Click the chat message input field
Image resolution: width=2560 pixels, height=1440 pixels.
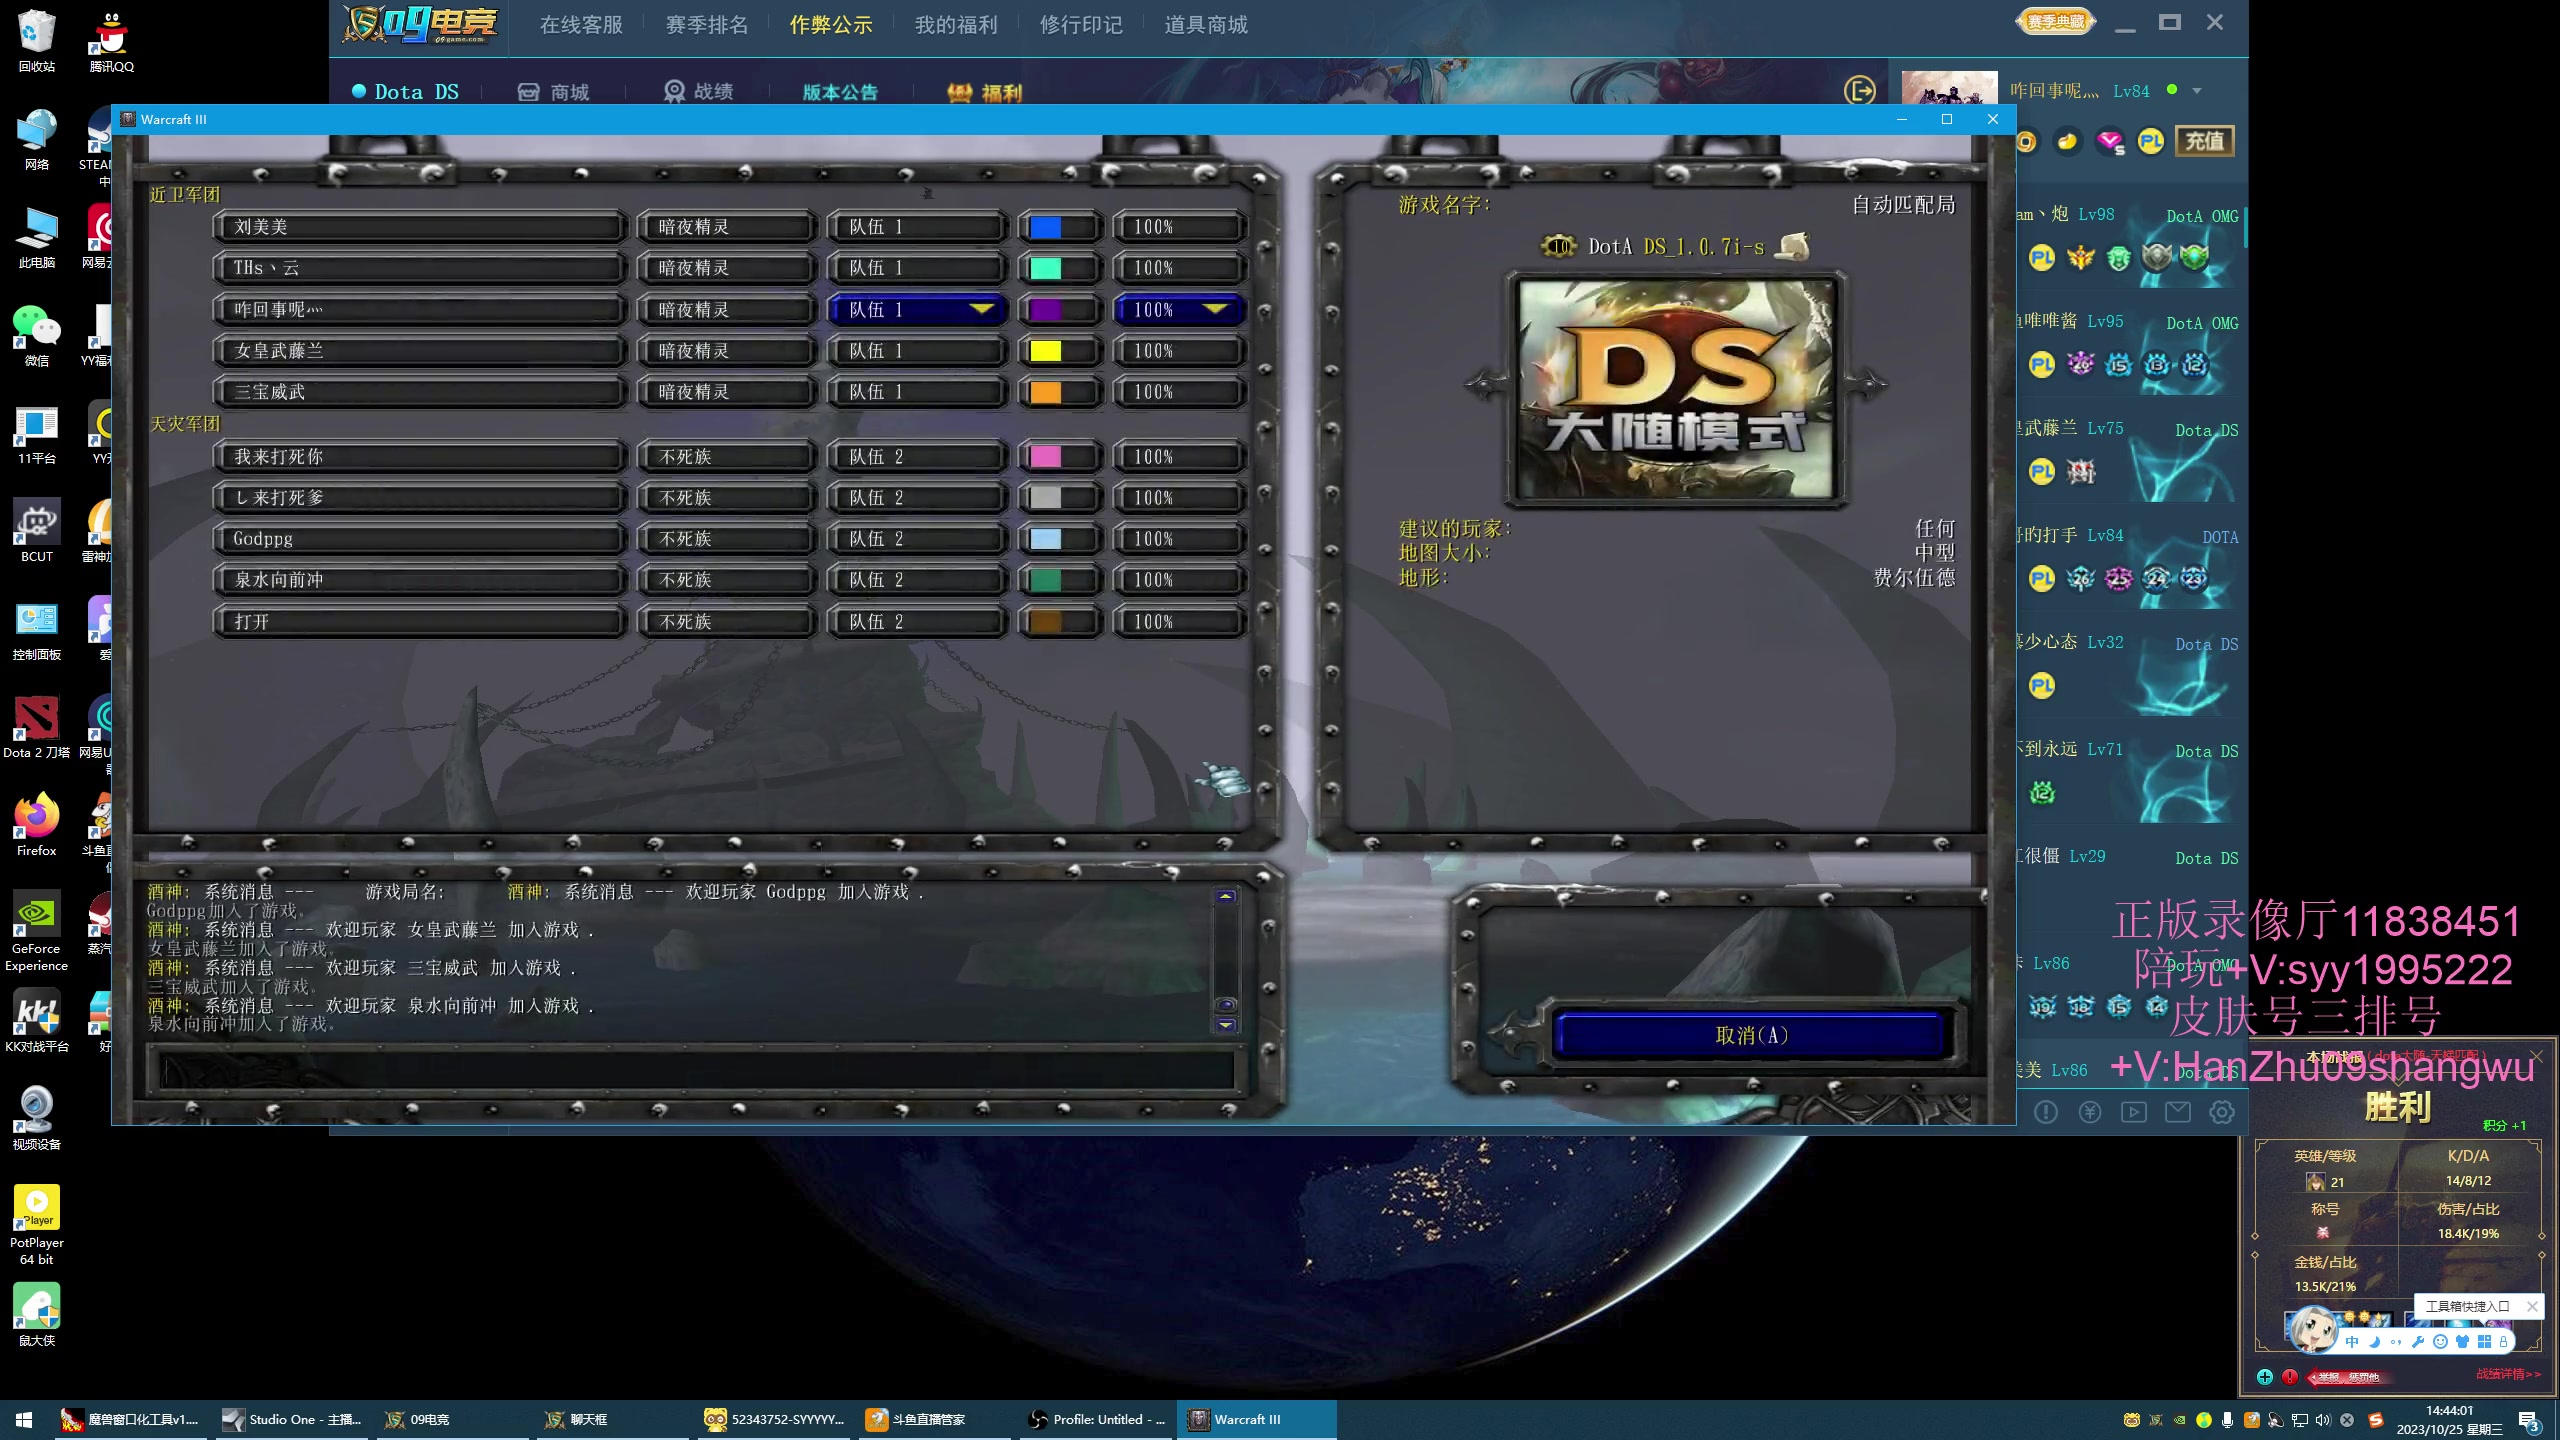click(x=697, y=1071)
